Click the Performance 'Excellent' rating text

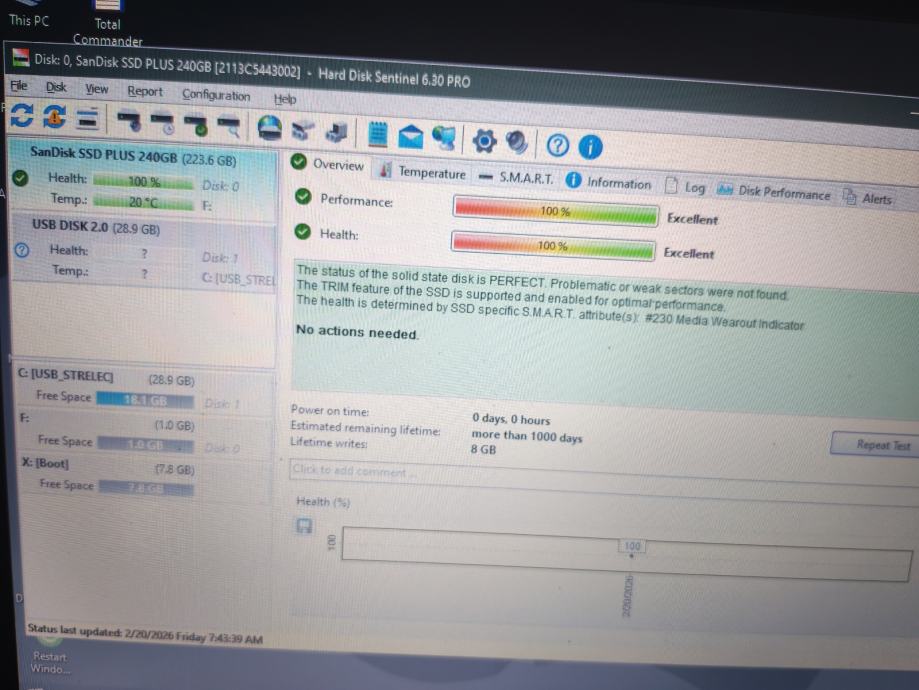[x=692, y=219]
